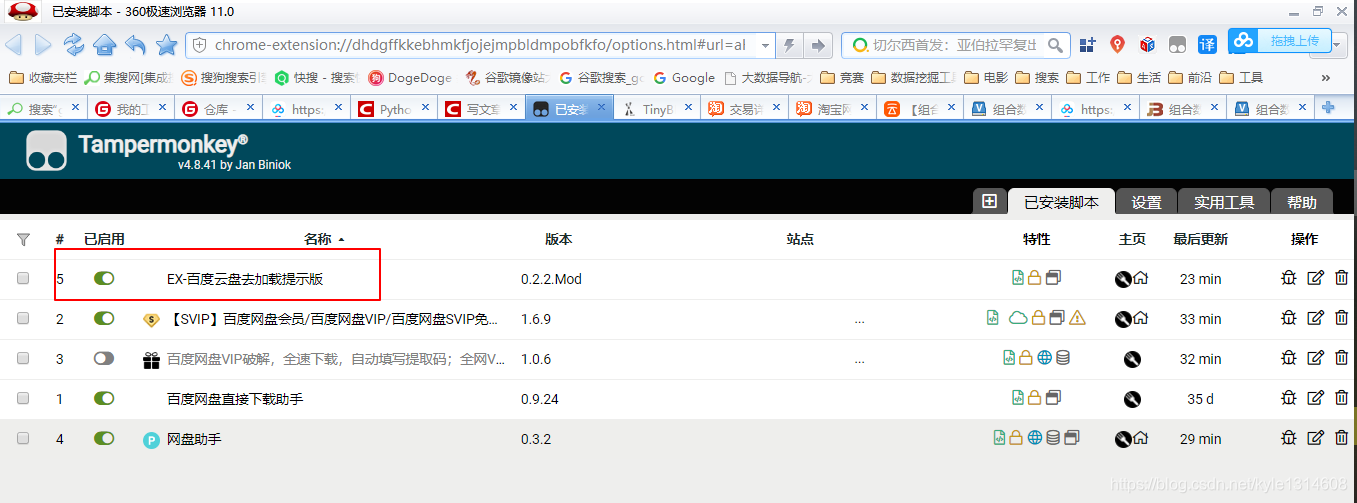Click the warning triangle in the 【SVIP】 row
1357x503 pixels.
tap(1077, 318)
